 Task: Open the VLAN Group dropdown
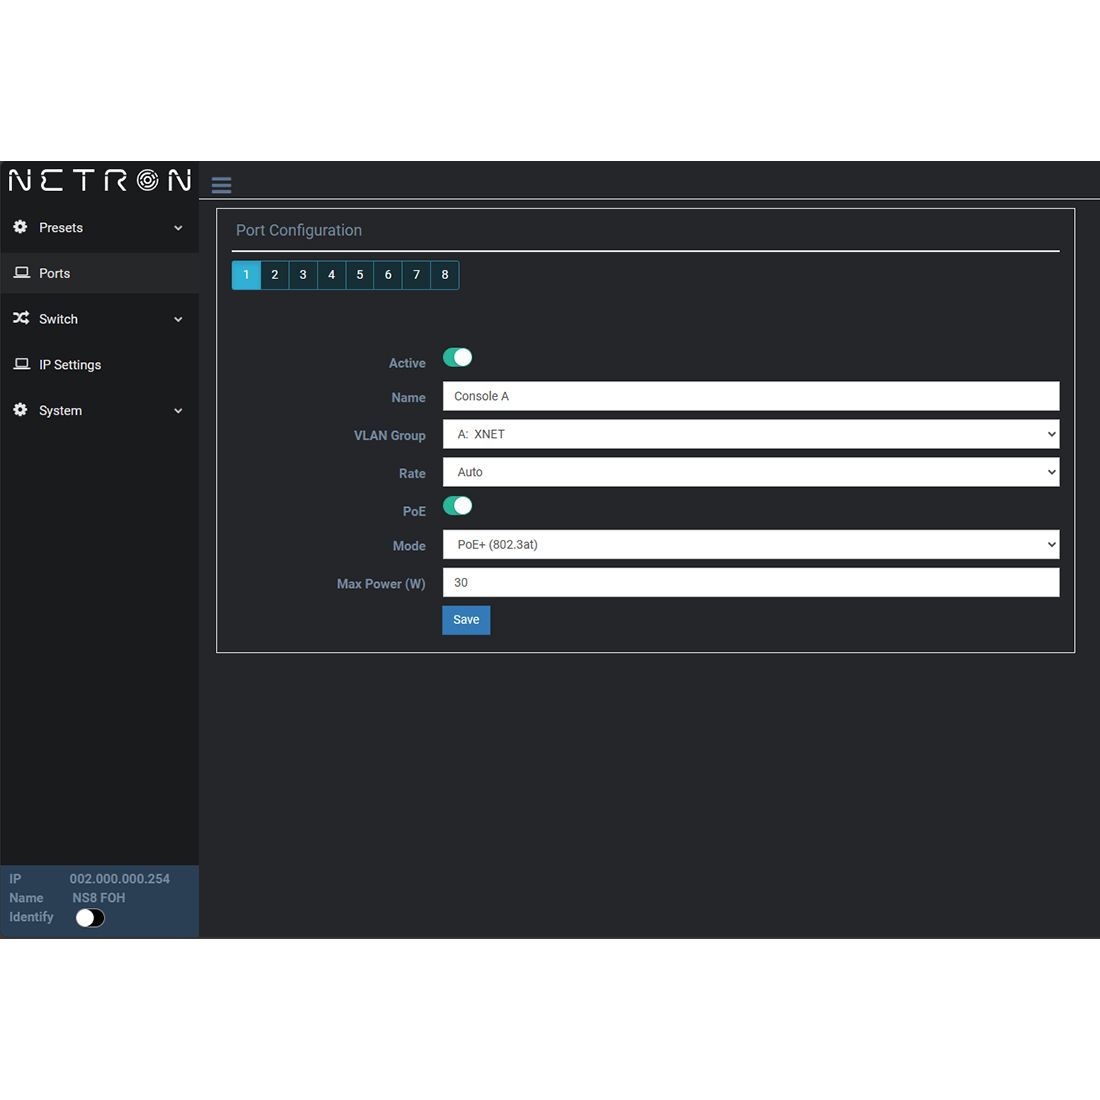750,434
